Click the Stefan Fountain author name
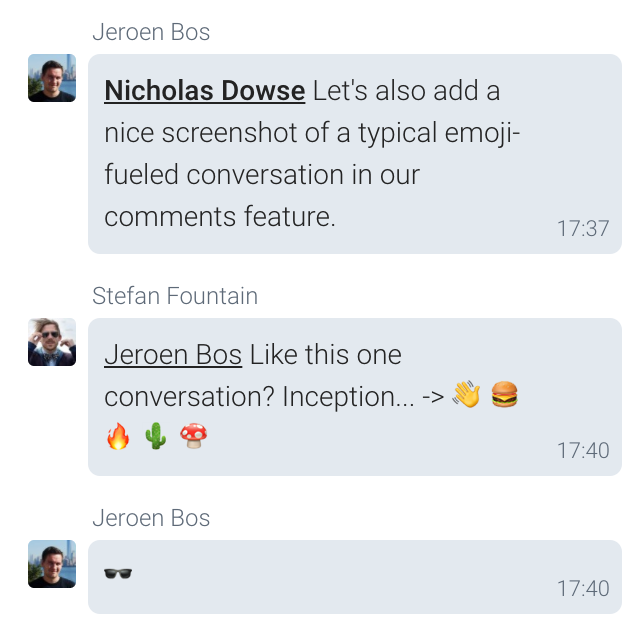This screenshot has width=640, height=638. pos(175,296)
